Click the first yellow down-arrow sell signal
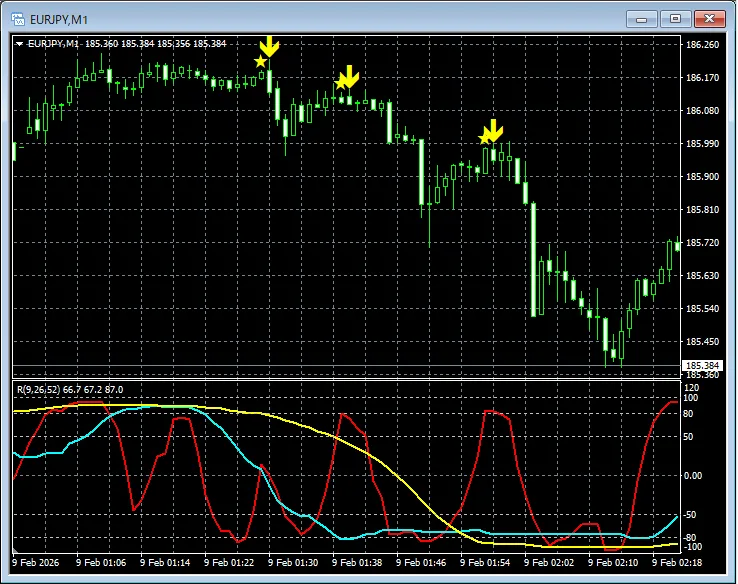The image size is (738, 584). pos(270,47)
